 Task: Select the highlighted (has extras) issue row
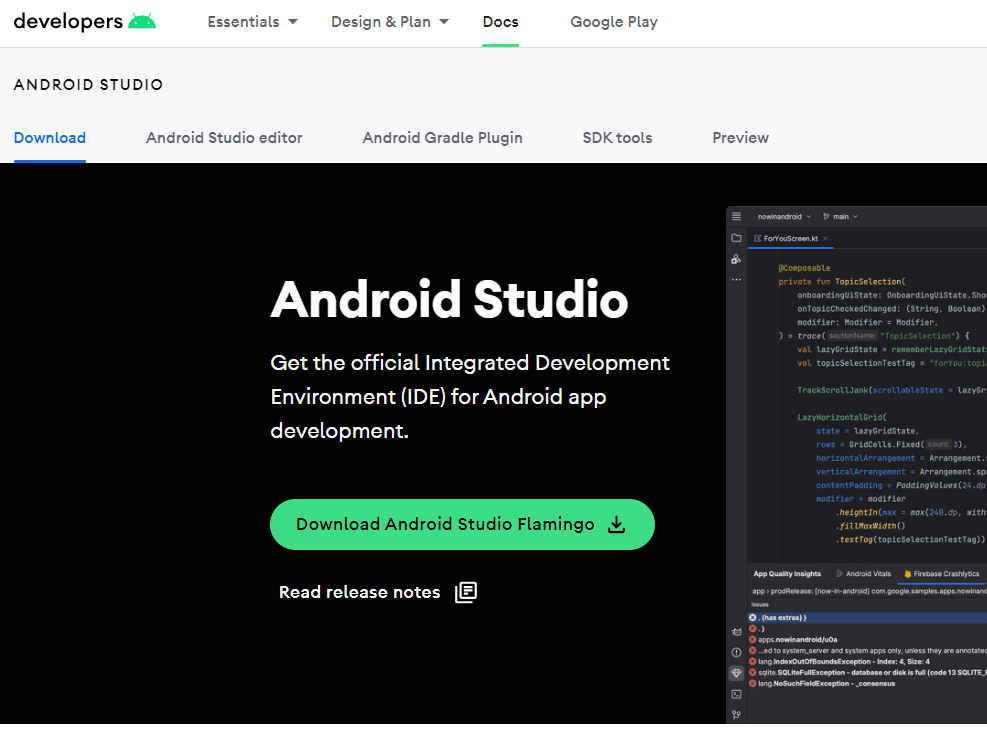[790, 617]
